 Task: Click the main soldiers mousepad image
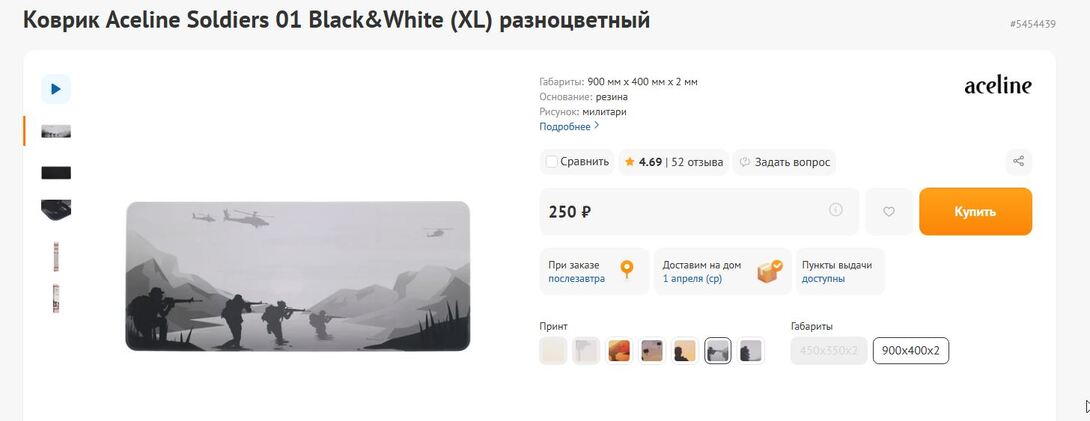click(298, 276)
